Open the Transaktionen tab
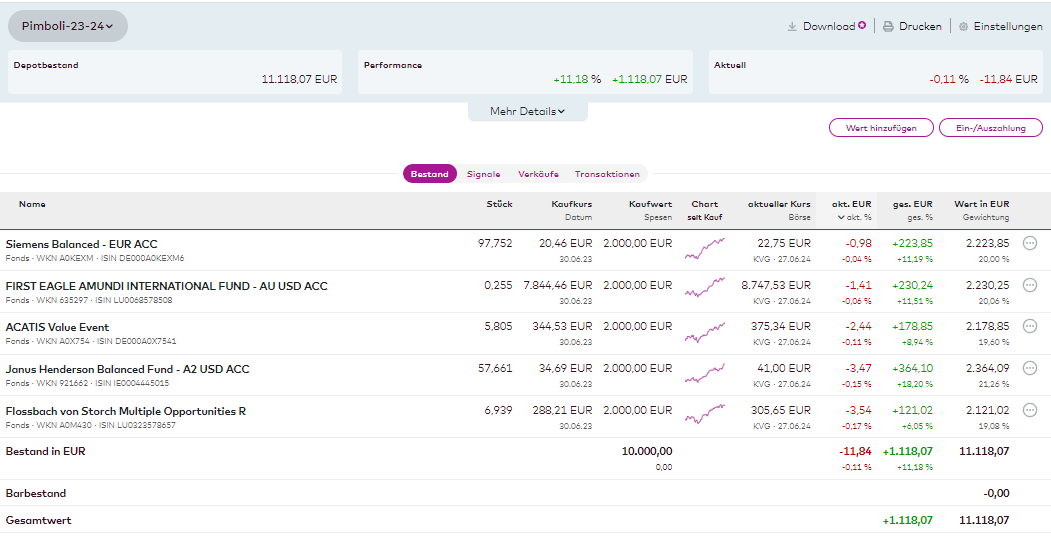Screen dimensions: 1051x544 [607, 174]
